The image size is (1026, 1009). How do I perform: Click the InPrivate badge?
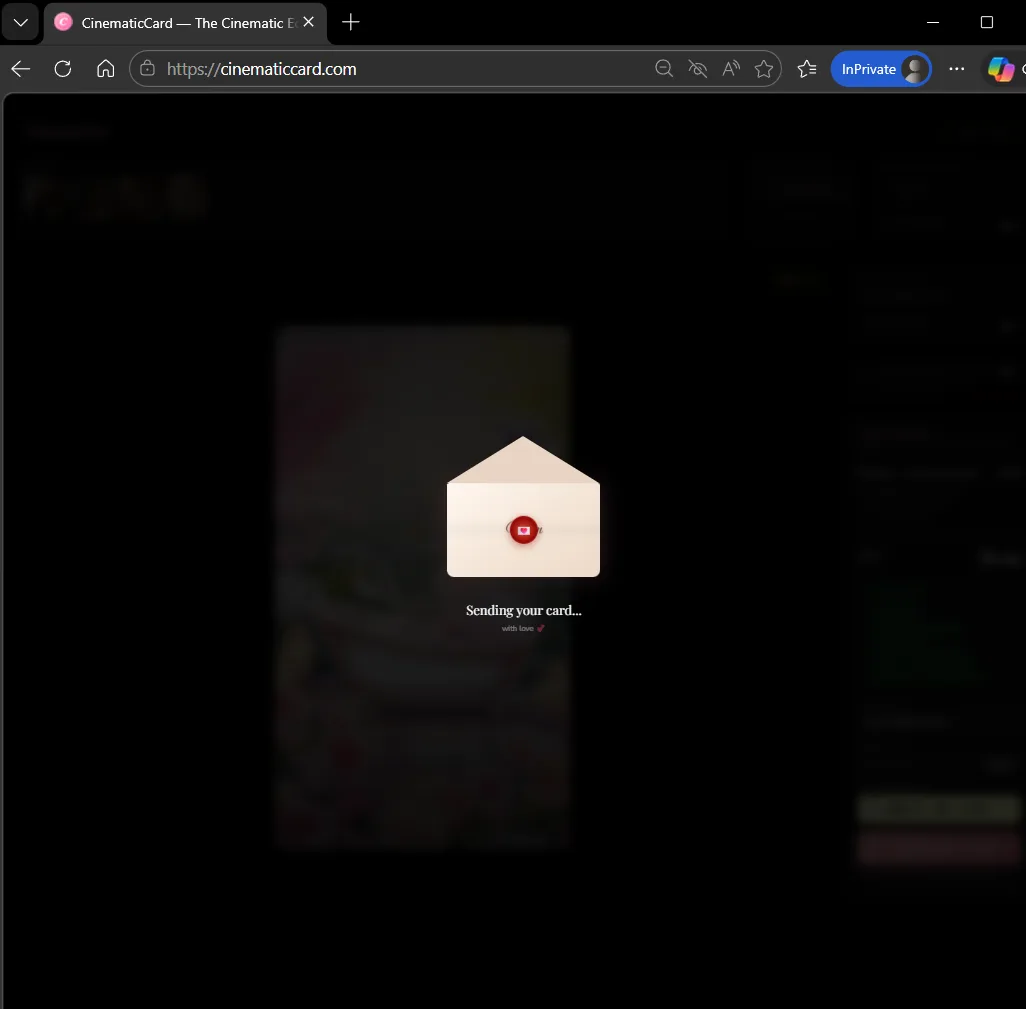pos(867,69)
